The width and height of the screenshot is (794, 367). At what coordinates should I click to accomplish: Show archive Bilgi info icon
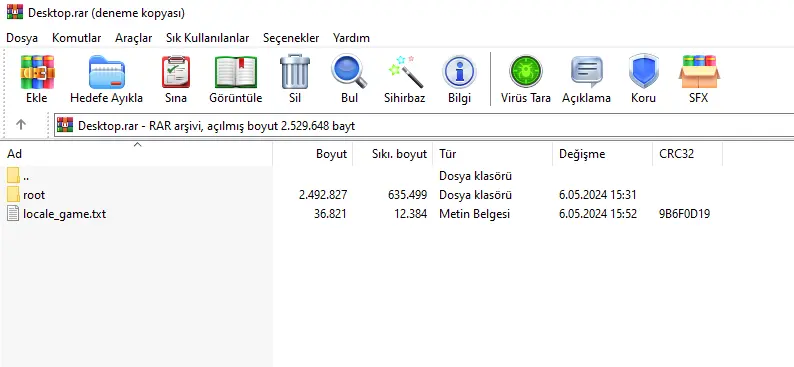tap(459, 72)
